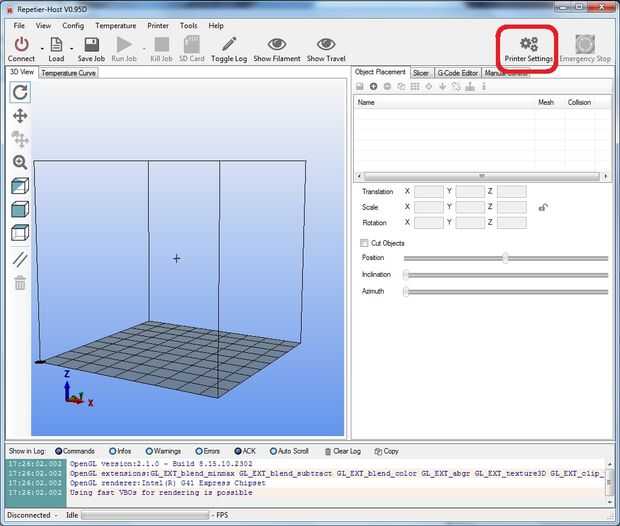Click the Run Job play icon
The height and width of the screenshot is (526, 620).
(x=124, y=44)
